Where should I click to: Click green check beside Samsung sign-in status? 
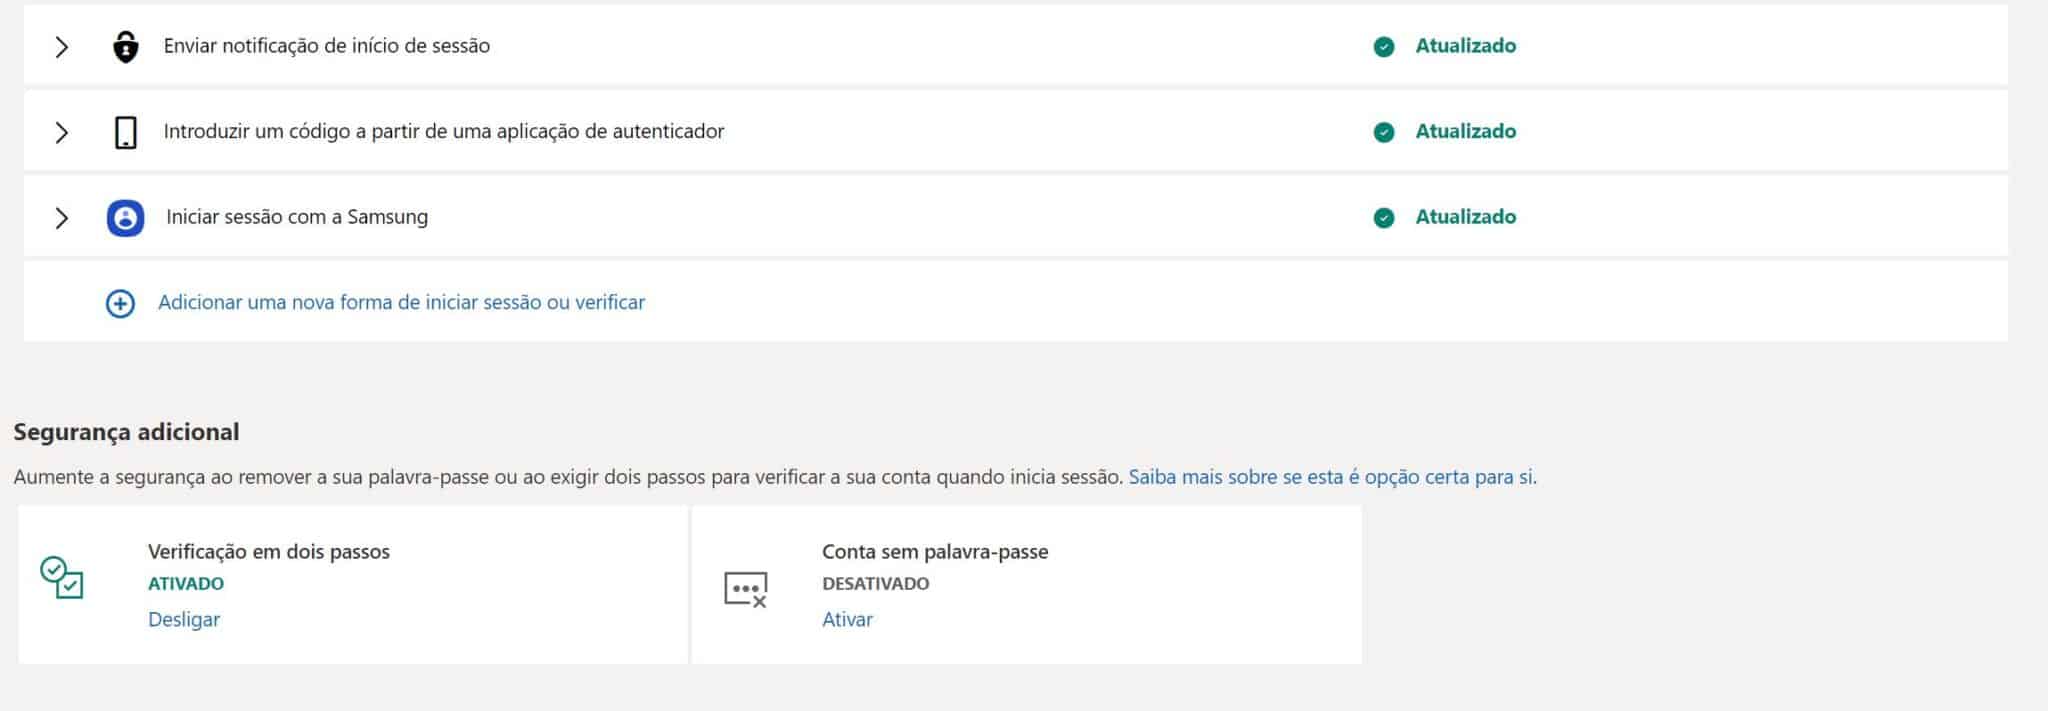click(x=1384, y=218)
